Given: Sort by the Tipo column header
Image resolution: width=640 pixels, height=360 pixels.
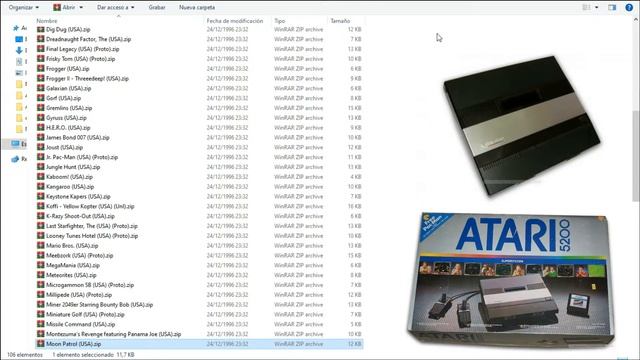Looking at the screenshot, I should [280, 21].
